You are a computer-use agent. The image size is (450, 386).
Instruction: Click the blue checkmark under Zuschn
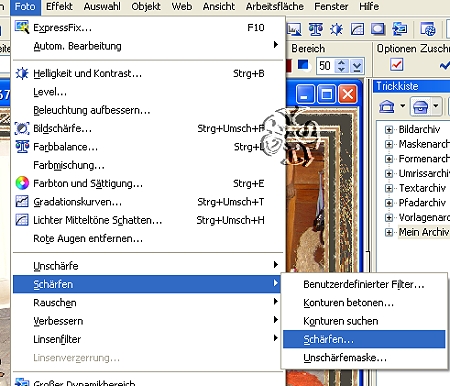coord(445,65)
